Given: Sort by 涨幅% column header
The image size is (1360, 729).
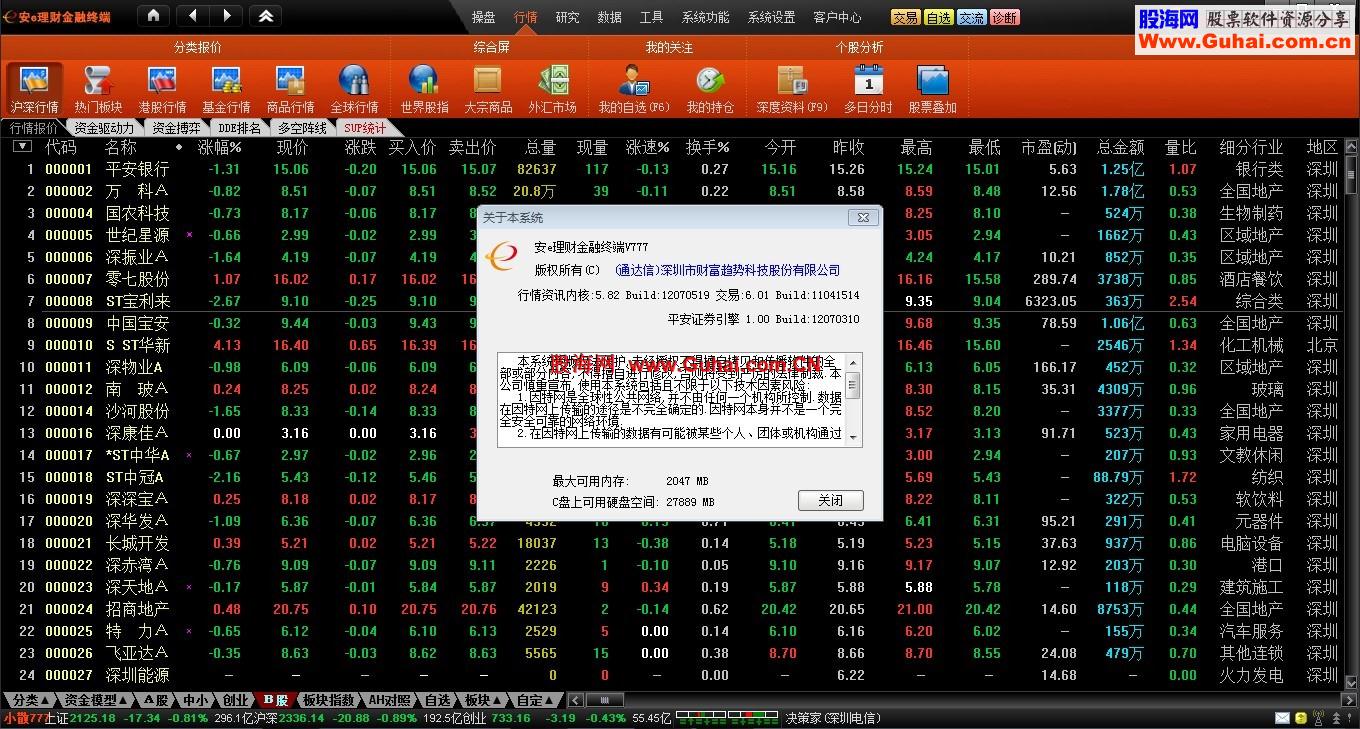Looking at the screenshot, I should (219, 147).
